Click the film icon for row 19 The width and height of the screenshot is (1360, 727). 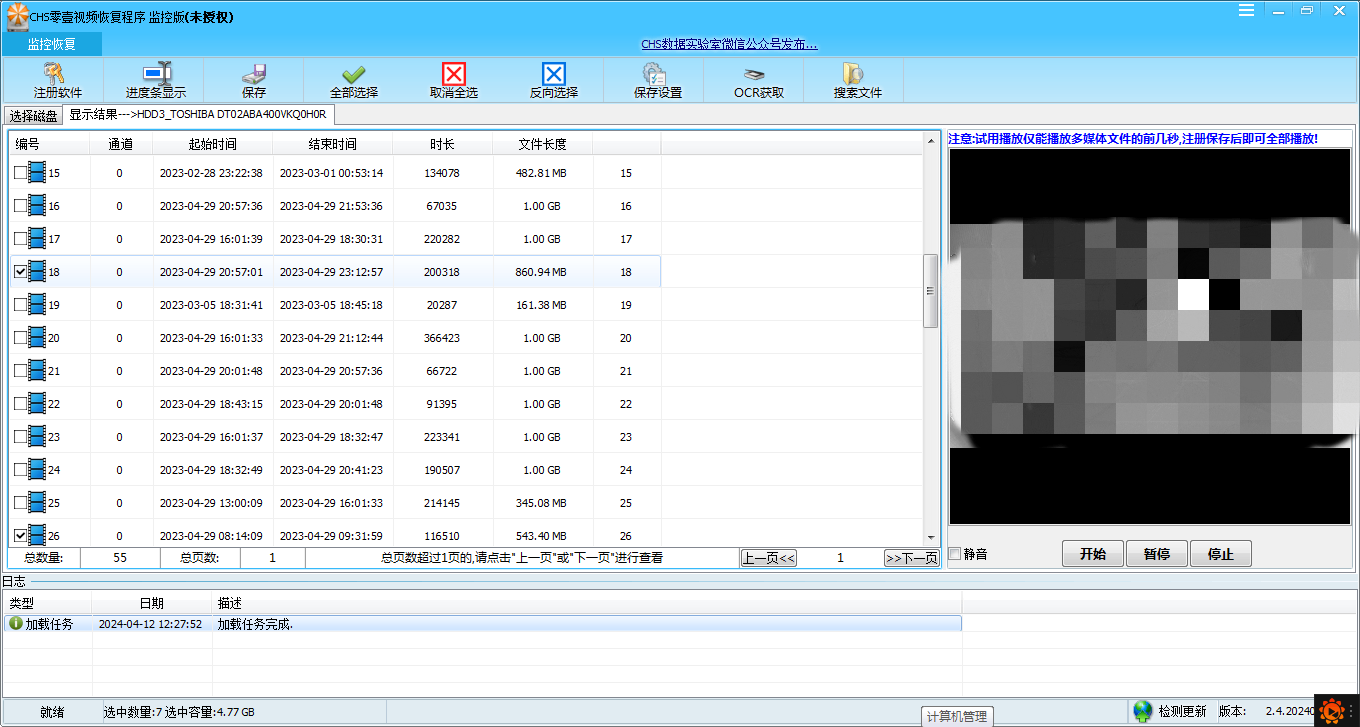[38, 304]
